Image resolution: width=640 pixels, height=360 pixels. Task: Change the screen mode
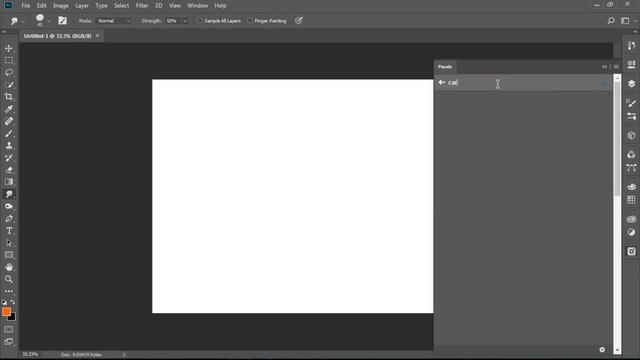click(x=9, y=342)
